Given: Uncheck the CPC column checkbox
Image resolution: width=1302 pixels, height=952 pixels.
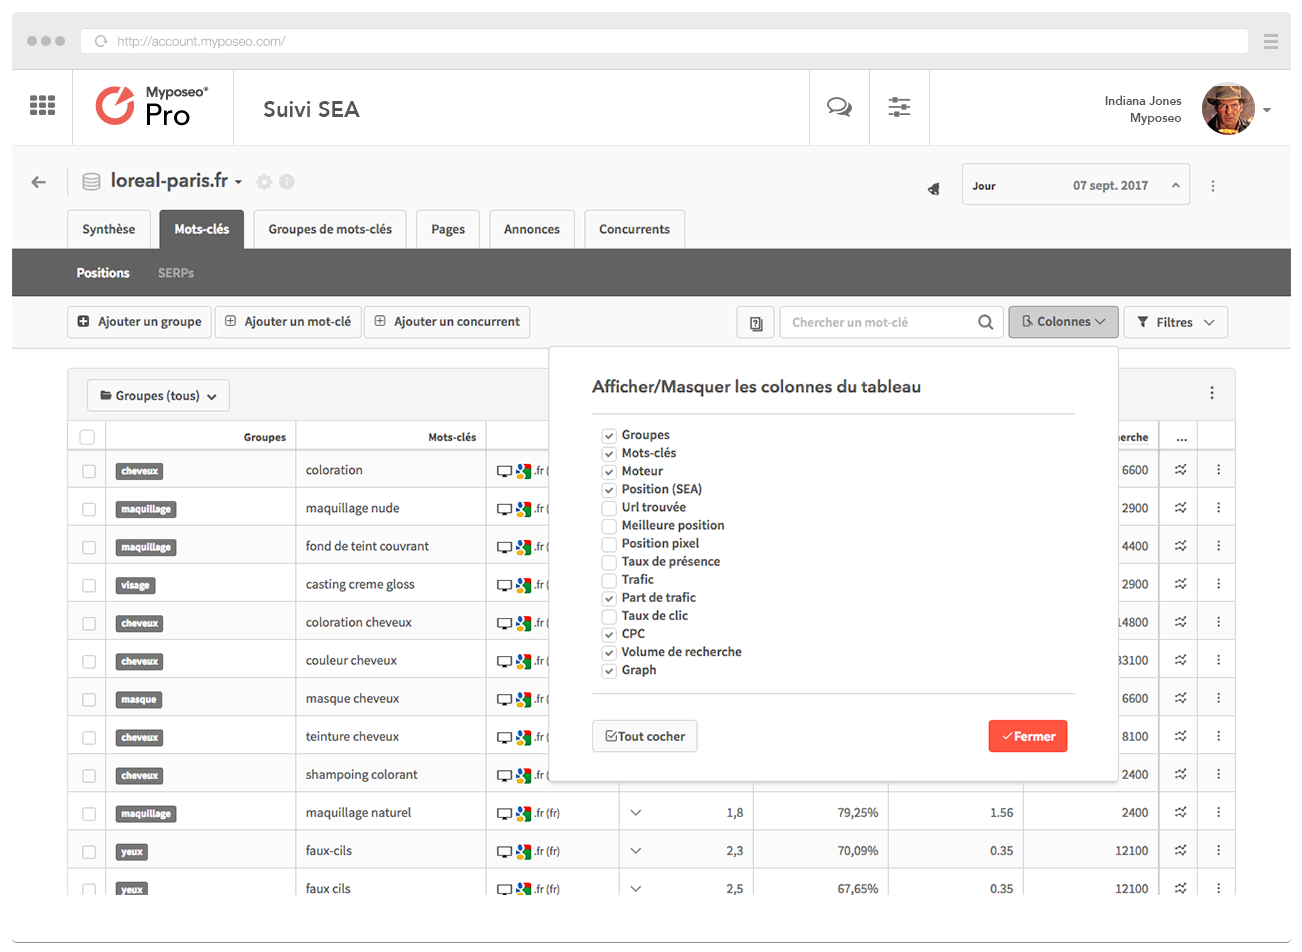Looking at the screenshot, I should [x=609, y=634].
